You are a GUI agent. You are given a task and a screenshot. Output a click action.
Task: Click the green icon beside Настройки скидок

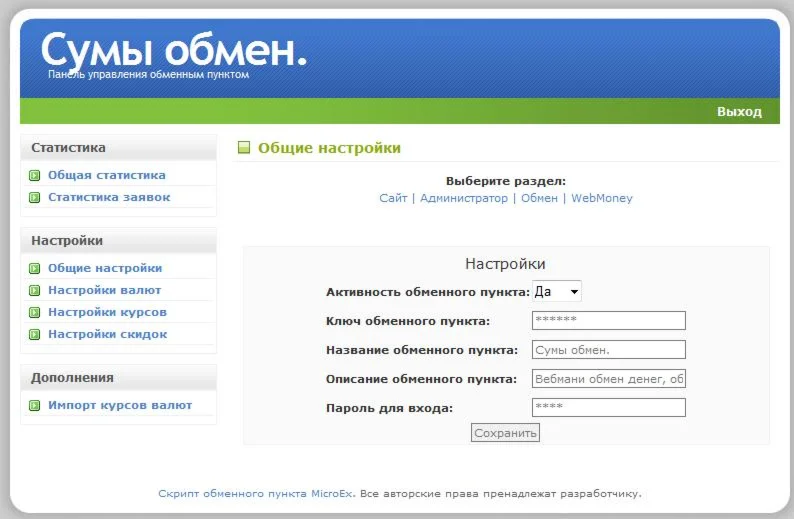(34, 335)
